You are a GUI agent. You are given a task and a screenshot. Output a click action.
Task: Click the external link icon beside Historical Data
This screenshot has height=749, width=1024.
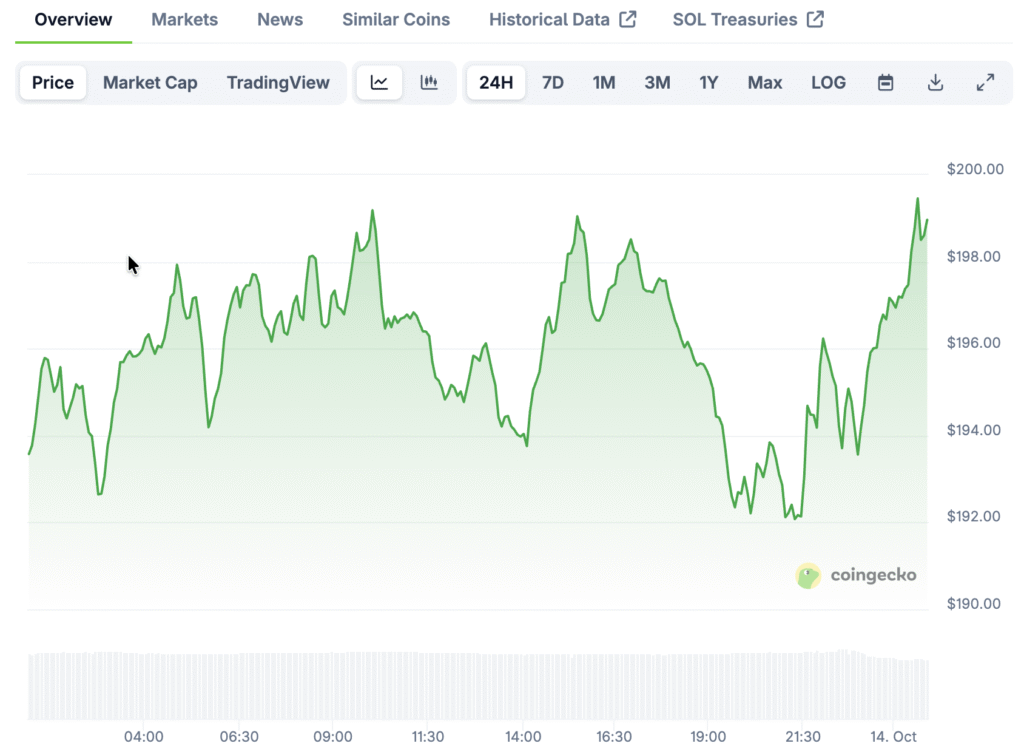(627, 20)
